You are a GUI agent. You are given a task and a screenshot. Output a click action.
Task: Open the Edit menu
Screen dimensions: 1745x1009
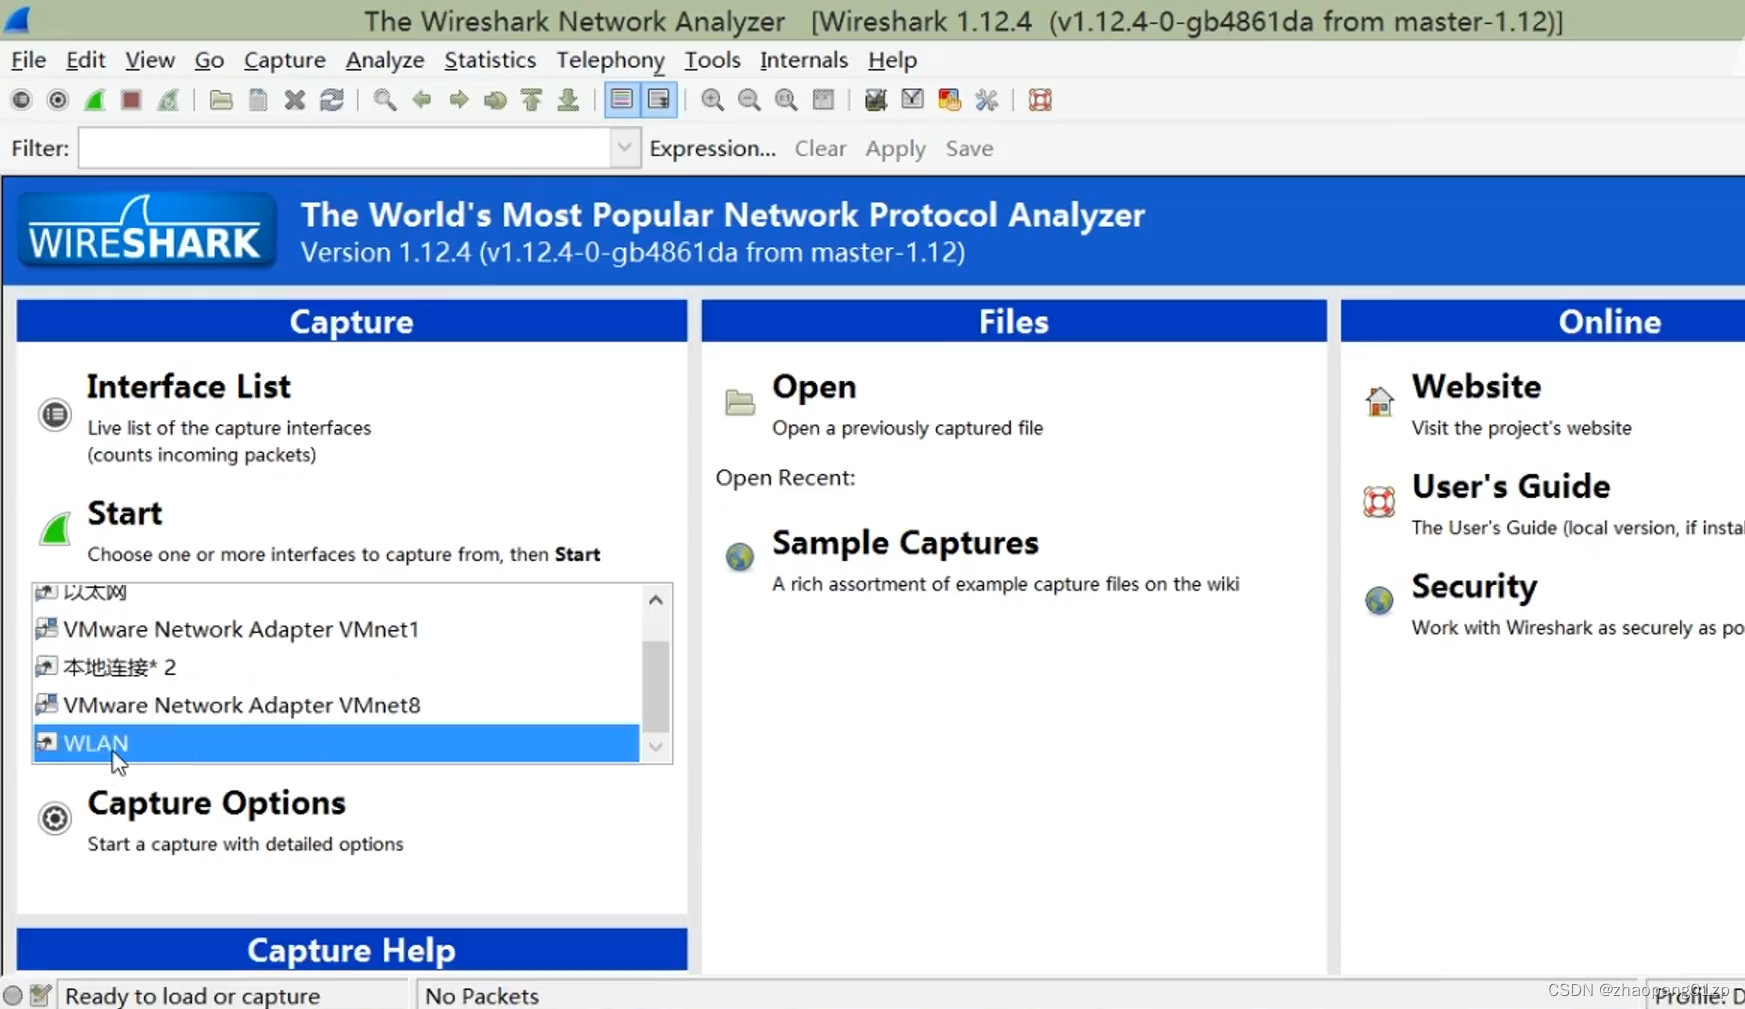(x=86, y=60)
